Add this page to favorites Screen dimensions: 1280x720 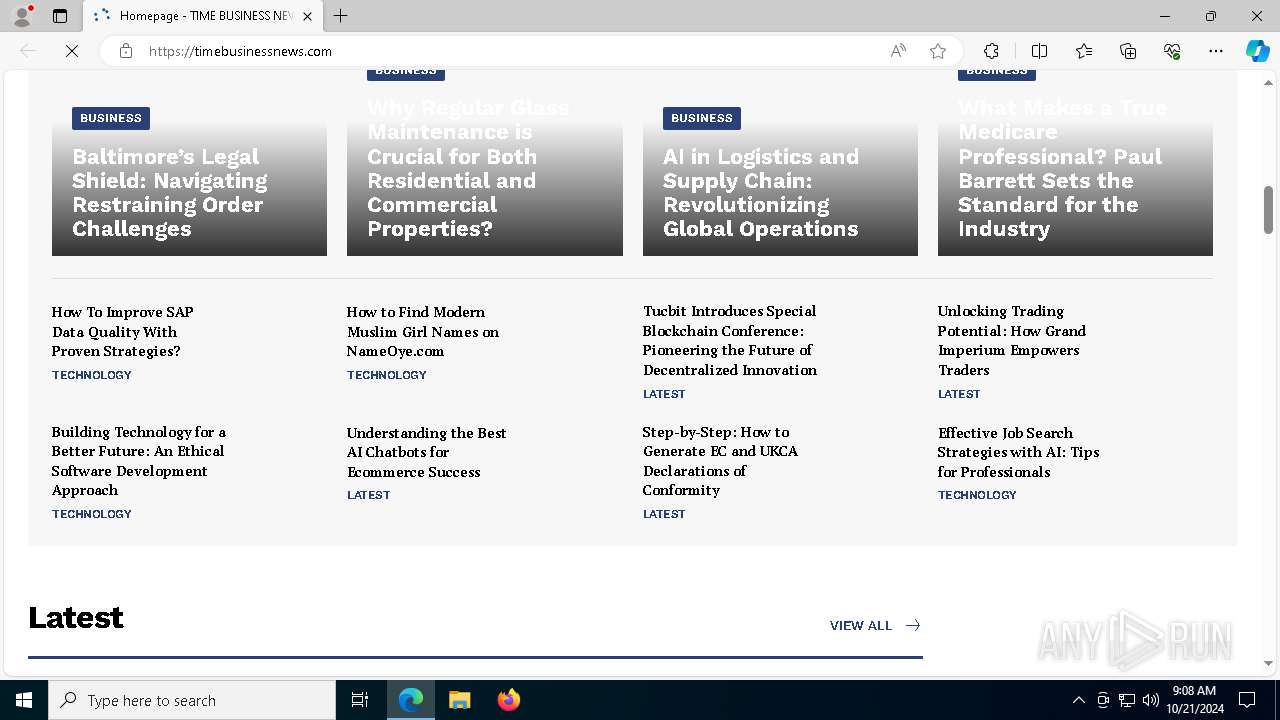pyautogui.click(x=938, y=51)
